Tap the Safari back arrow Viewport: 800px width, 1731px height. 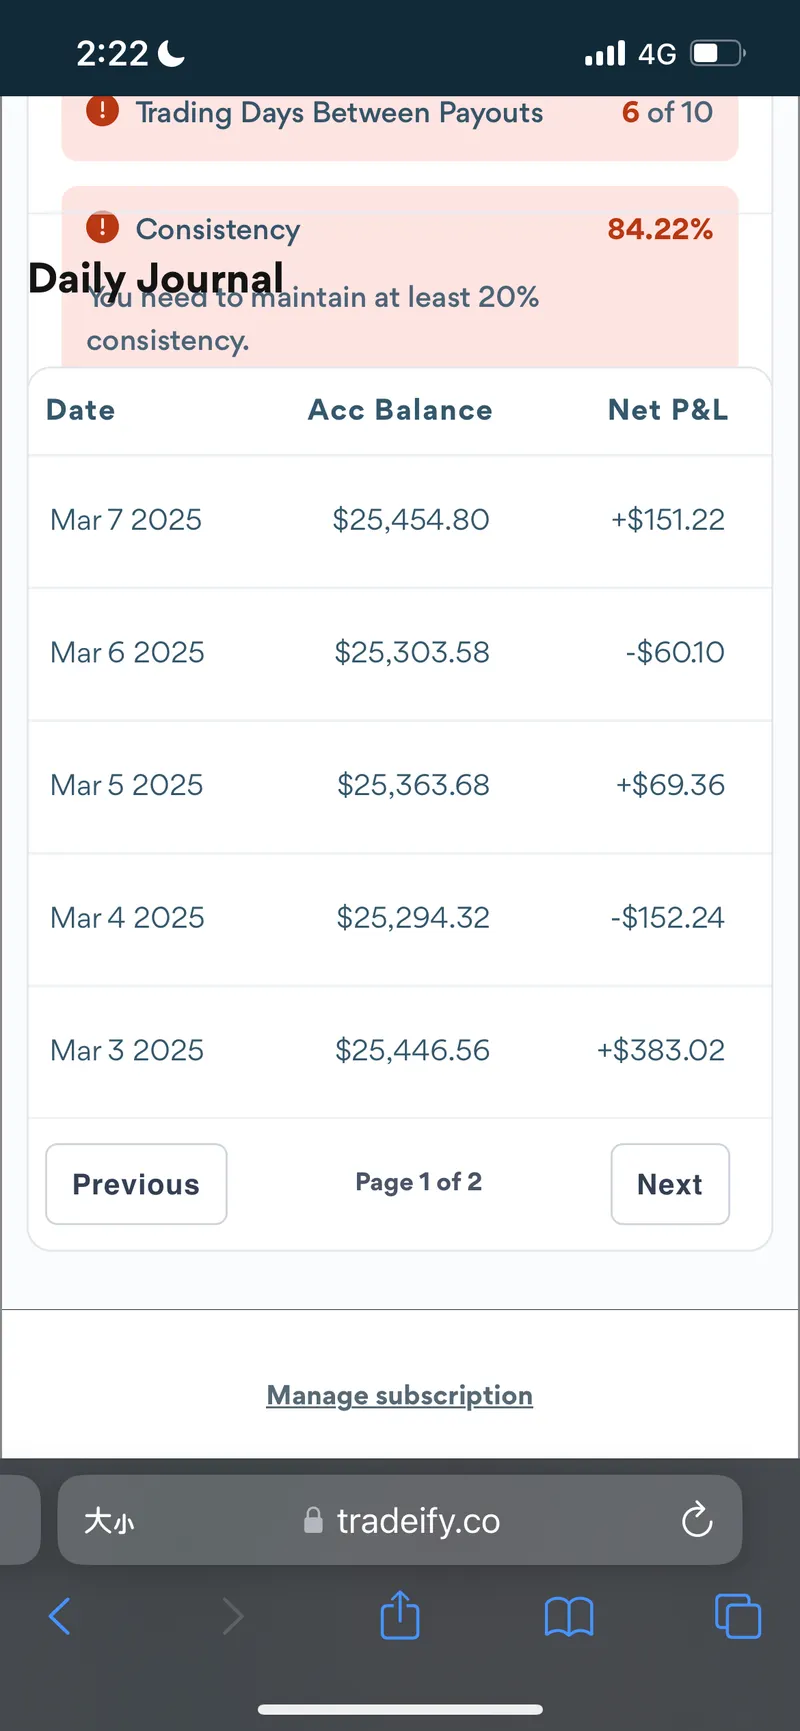[x=60, y=1616]
